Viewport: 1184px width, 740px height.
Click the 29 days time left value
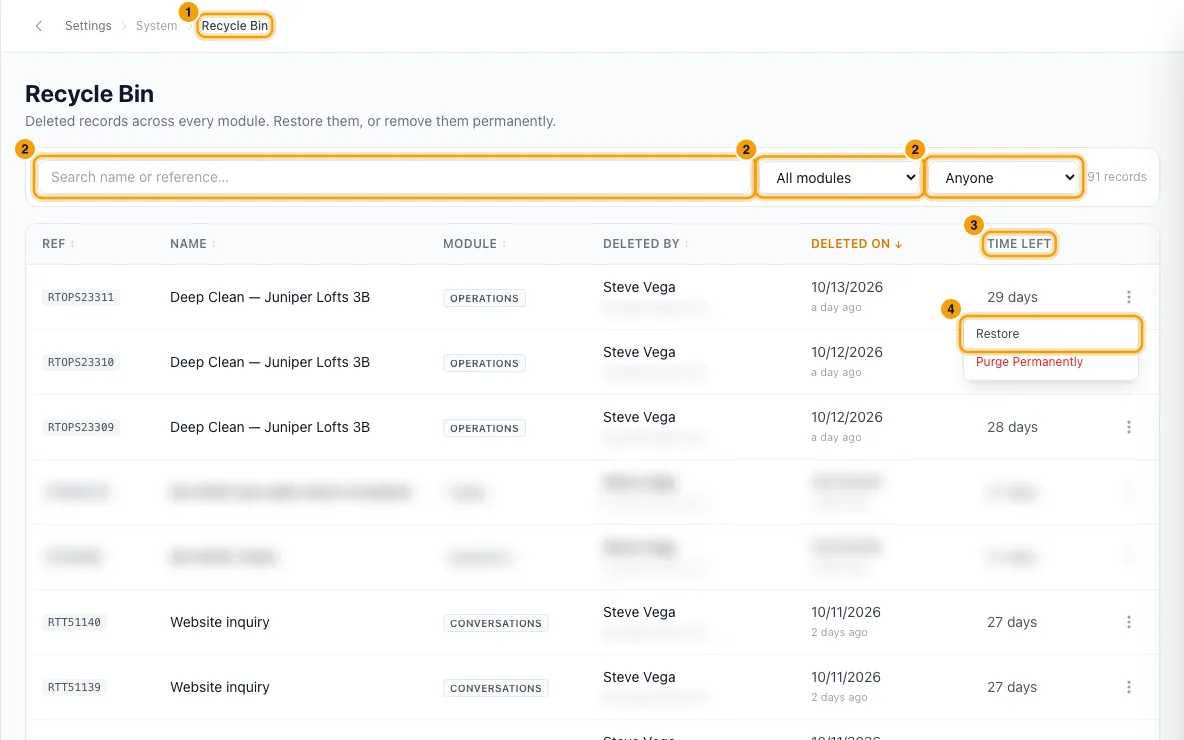1012,298
